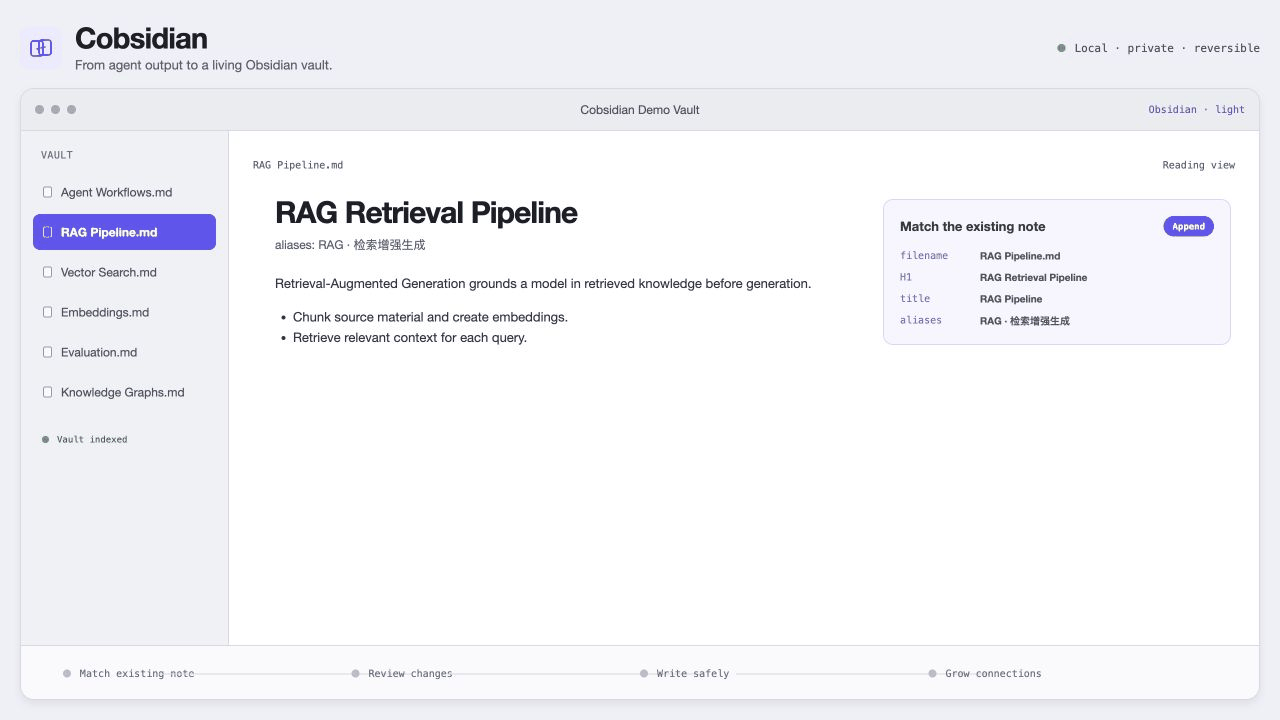The image size is (1280, 720).
Task: Select the "Match existing note" step
Action: pyautogui.click(x=130, y=674)
